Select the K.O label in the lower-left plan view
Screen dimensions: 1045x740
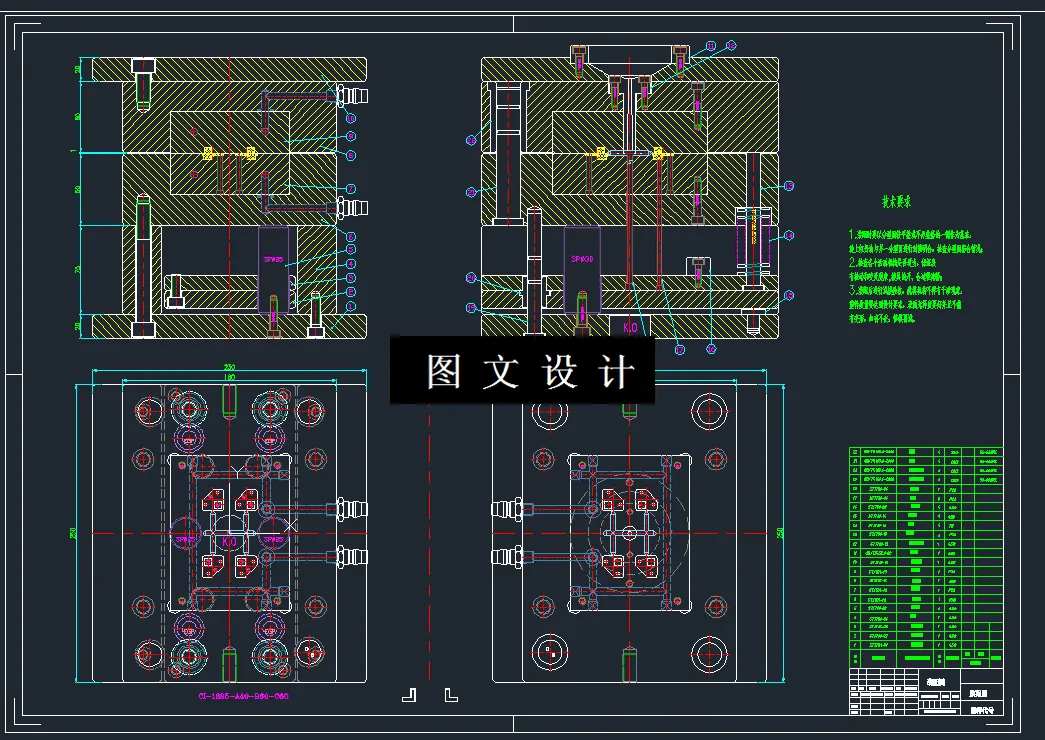tap(229, 541)
